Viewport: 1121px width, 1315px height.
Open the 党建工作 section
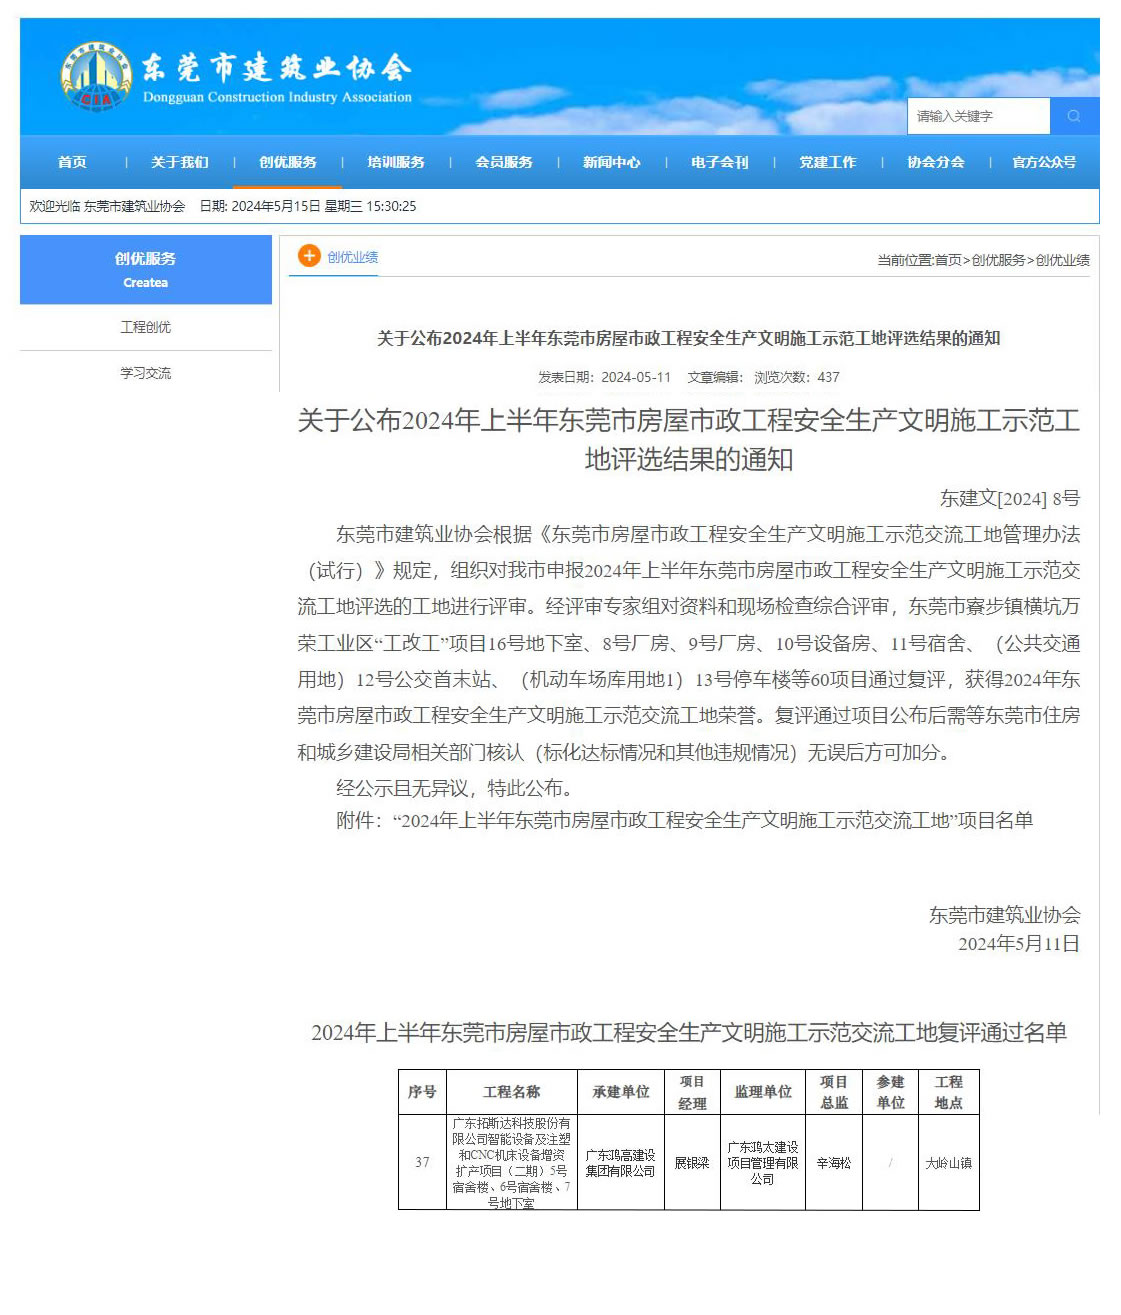[x=828, y=162]
